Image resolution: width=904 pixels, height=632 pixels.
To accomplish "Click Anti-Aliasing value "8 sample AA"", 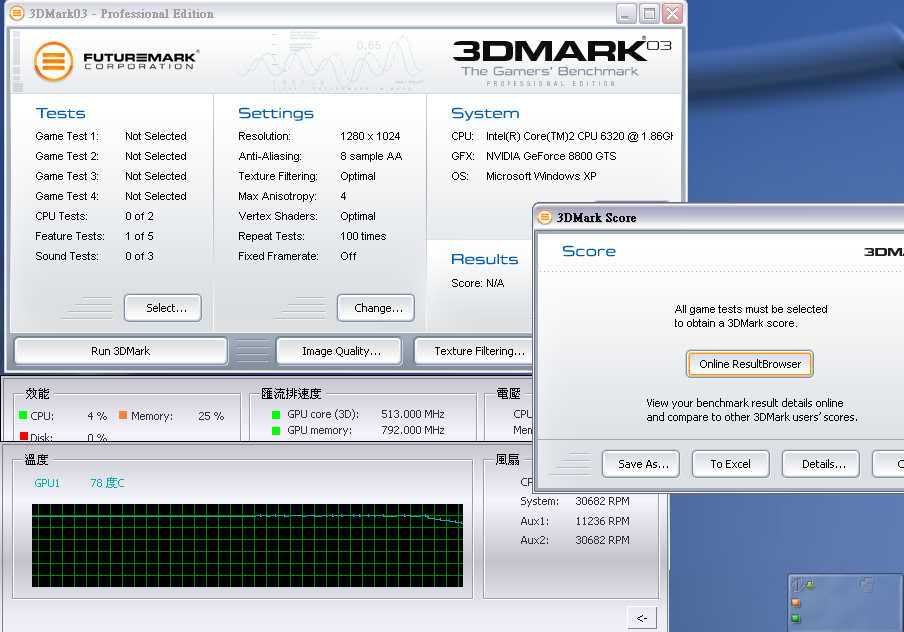I will click(x=371, y=156).
